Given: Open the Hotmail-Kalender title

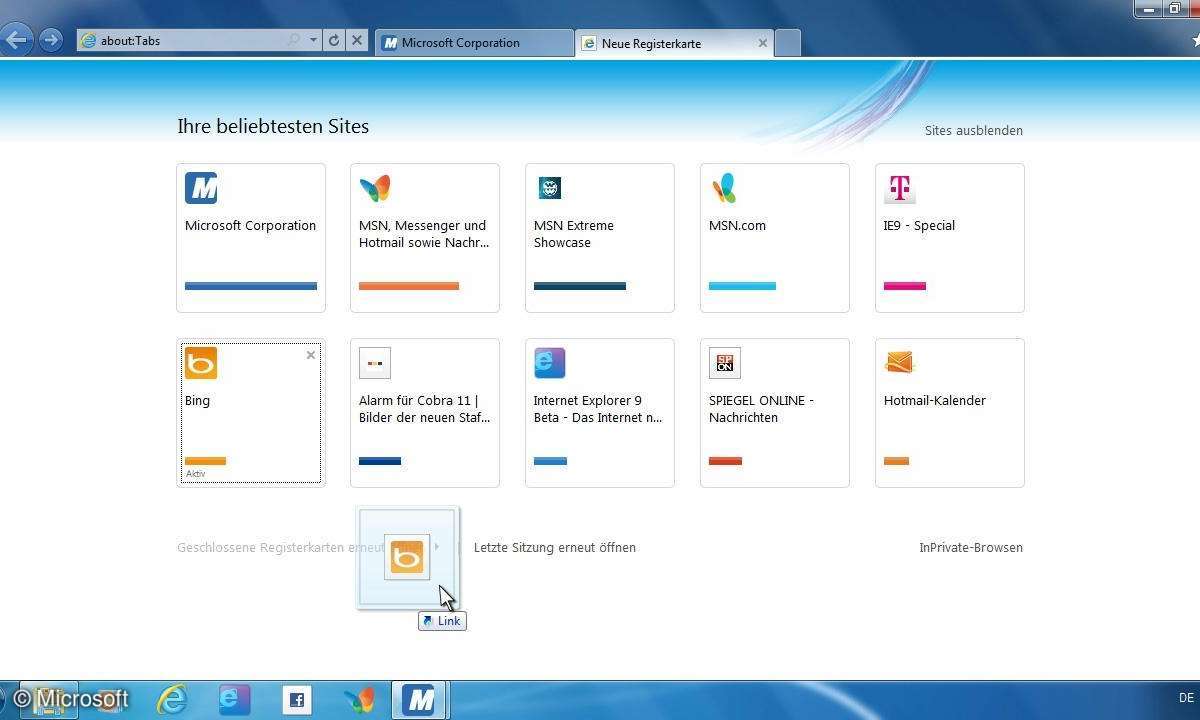Looking at the screenshot, I should 935,400.
